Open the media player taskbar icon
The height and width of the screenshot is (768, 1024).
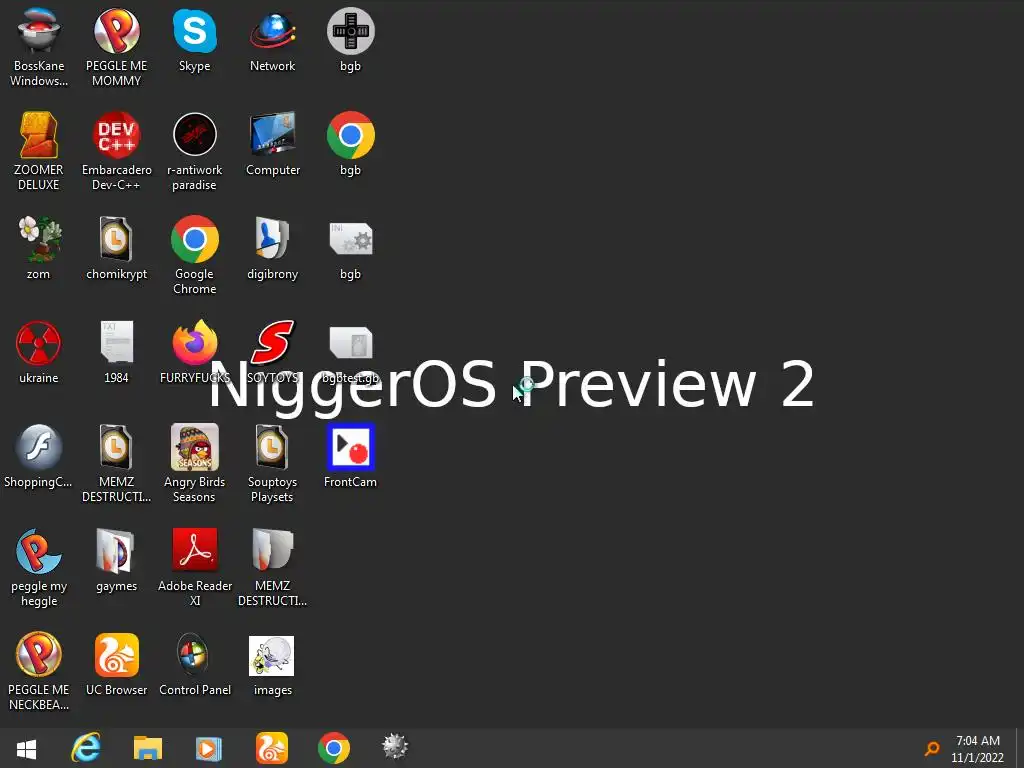coord(209,748)
